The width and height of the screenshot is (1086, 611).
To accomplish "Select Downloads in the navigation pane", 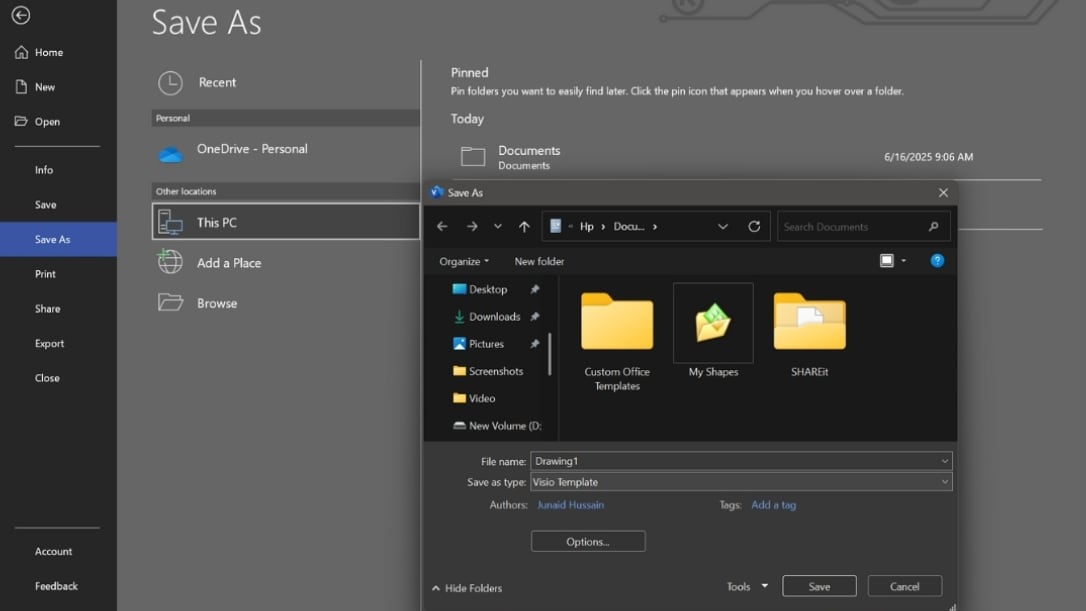I will click(x=495, y=317).
